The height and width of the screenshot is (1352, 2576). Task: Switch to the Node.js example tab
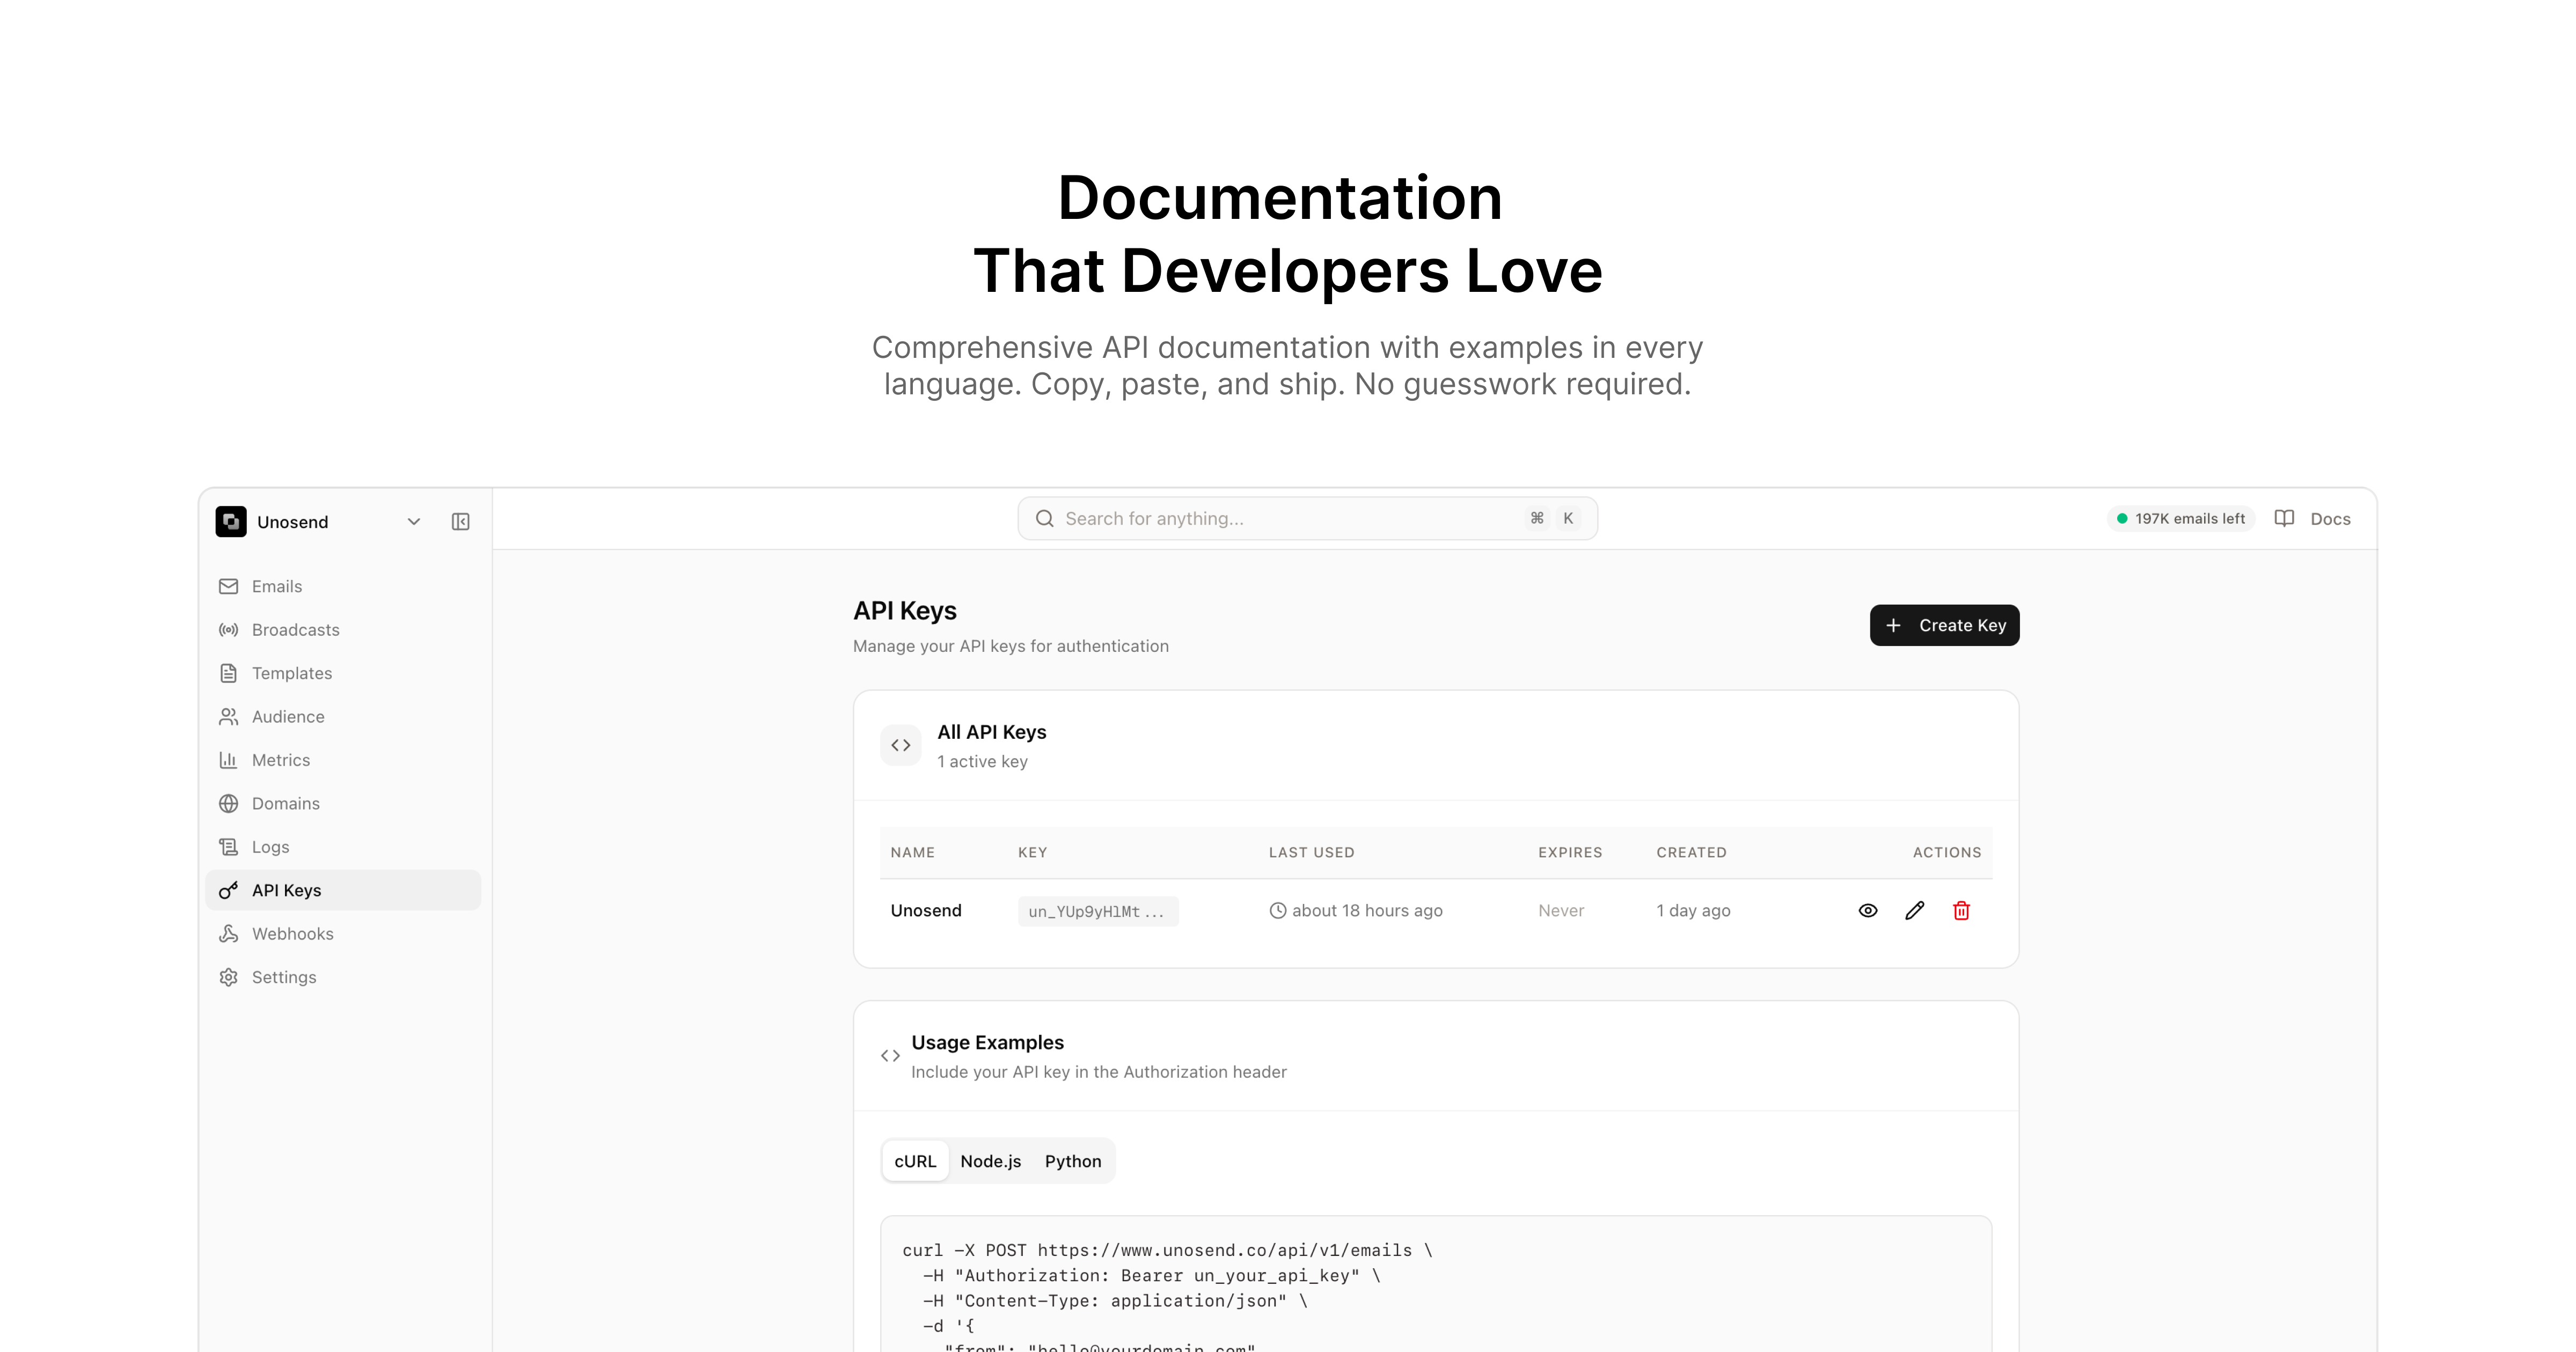tap(990, 1161)
